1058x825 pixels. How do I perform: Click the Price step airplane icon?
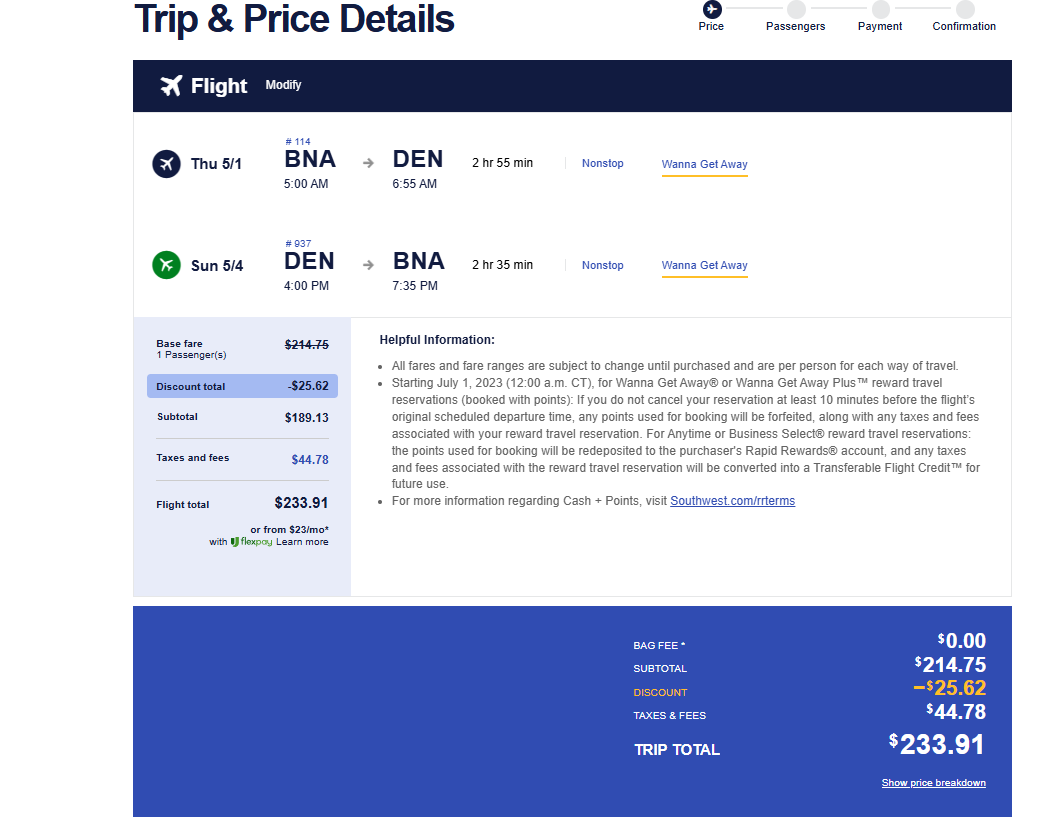click(711, 9)
